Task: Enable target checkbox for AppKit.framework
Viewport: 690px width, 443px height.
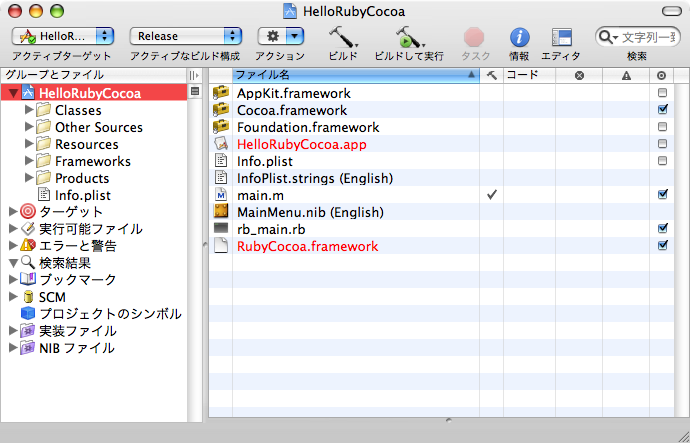Action: click(662, 93)
